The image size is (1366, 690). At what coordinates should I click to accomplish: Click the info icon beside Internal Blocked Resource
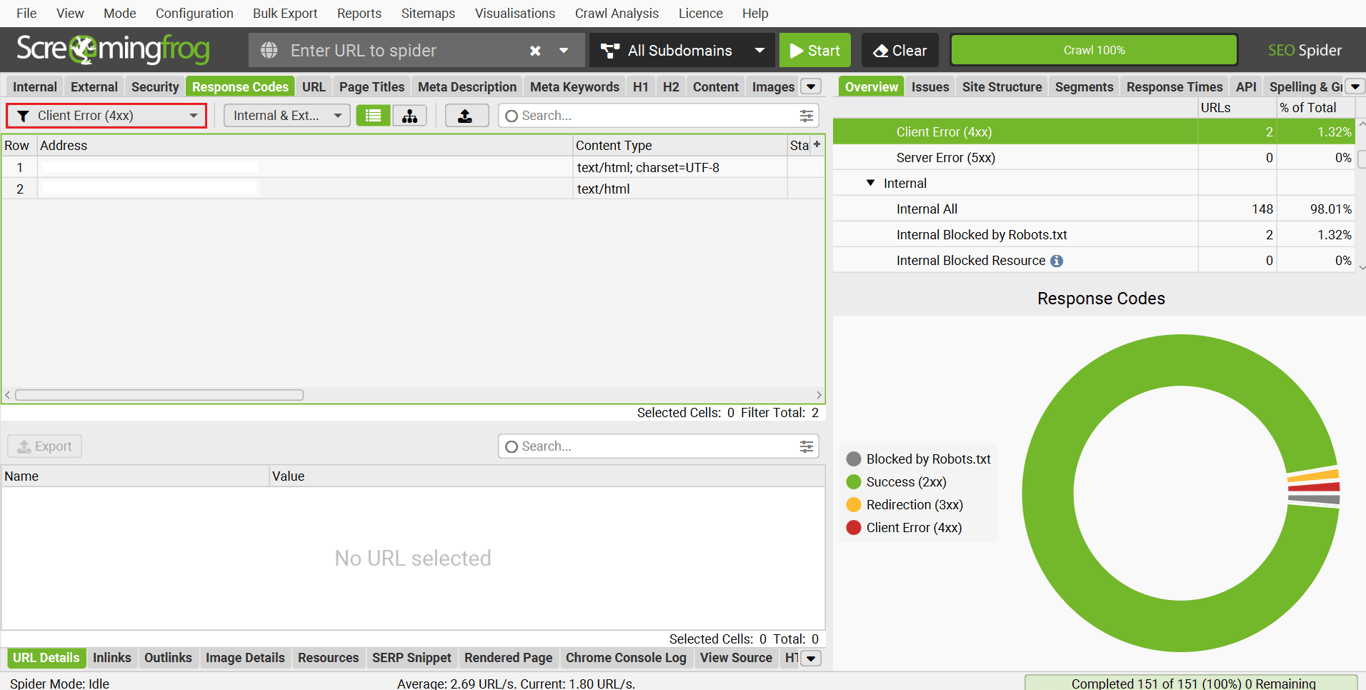1057,260
